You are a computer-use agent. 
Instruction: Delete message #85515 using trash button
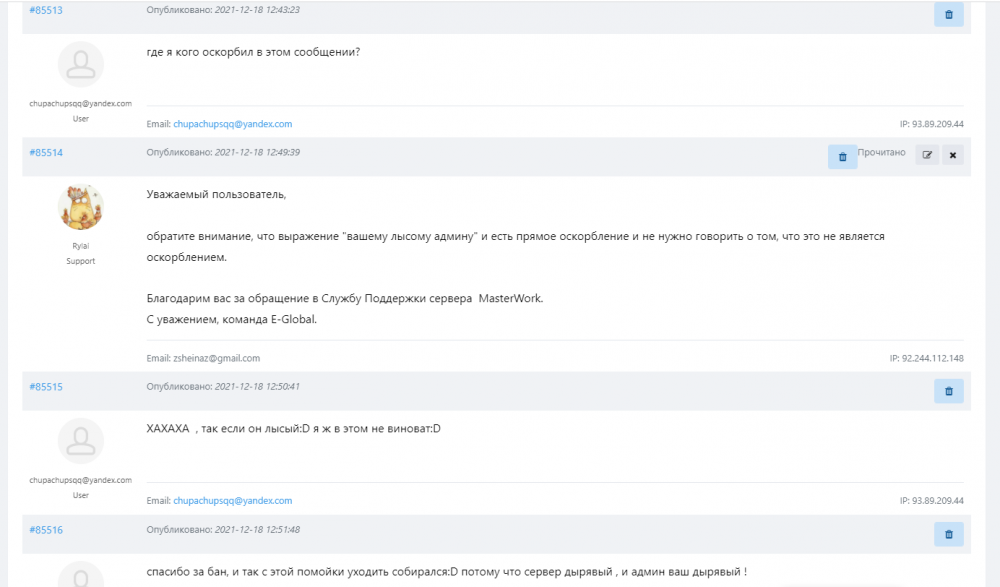click(948, 391)
